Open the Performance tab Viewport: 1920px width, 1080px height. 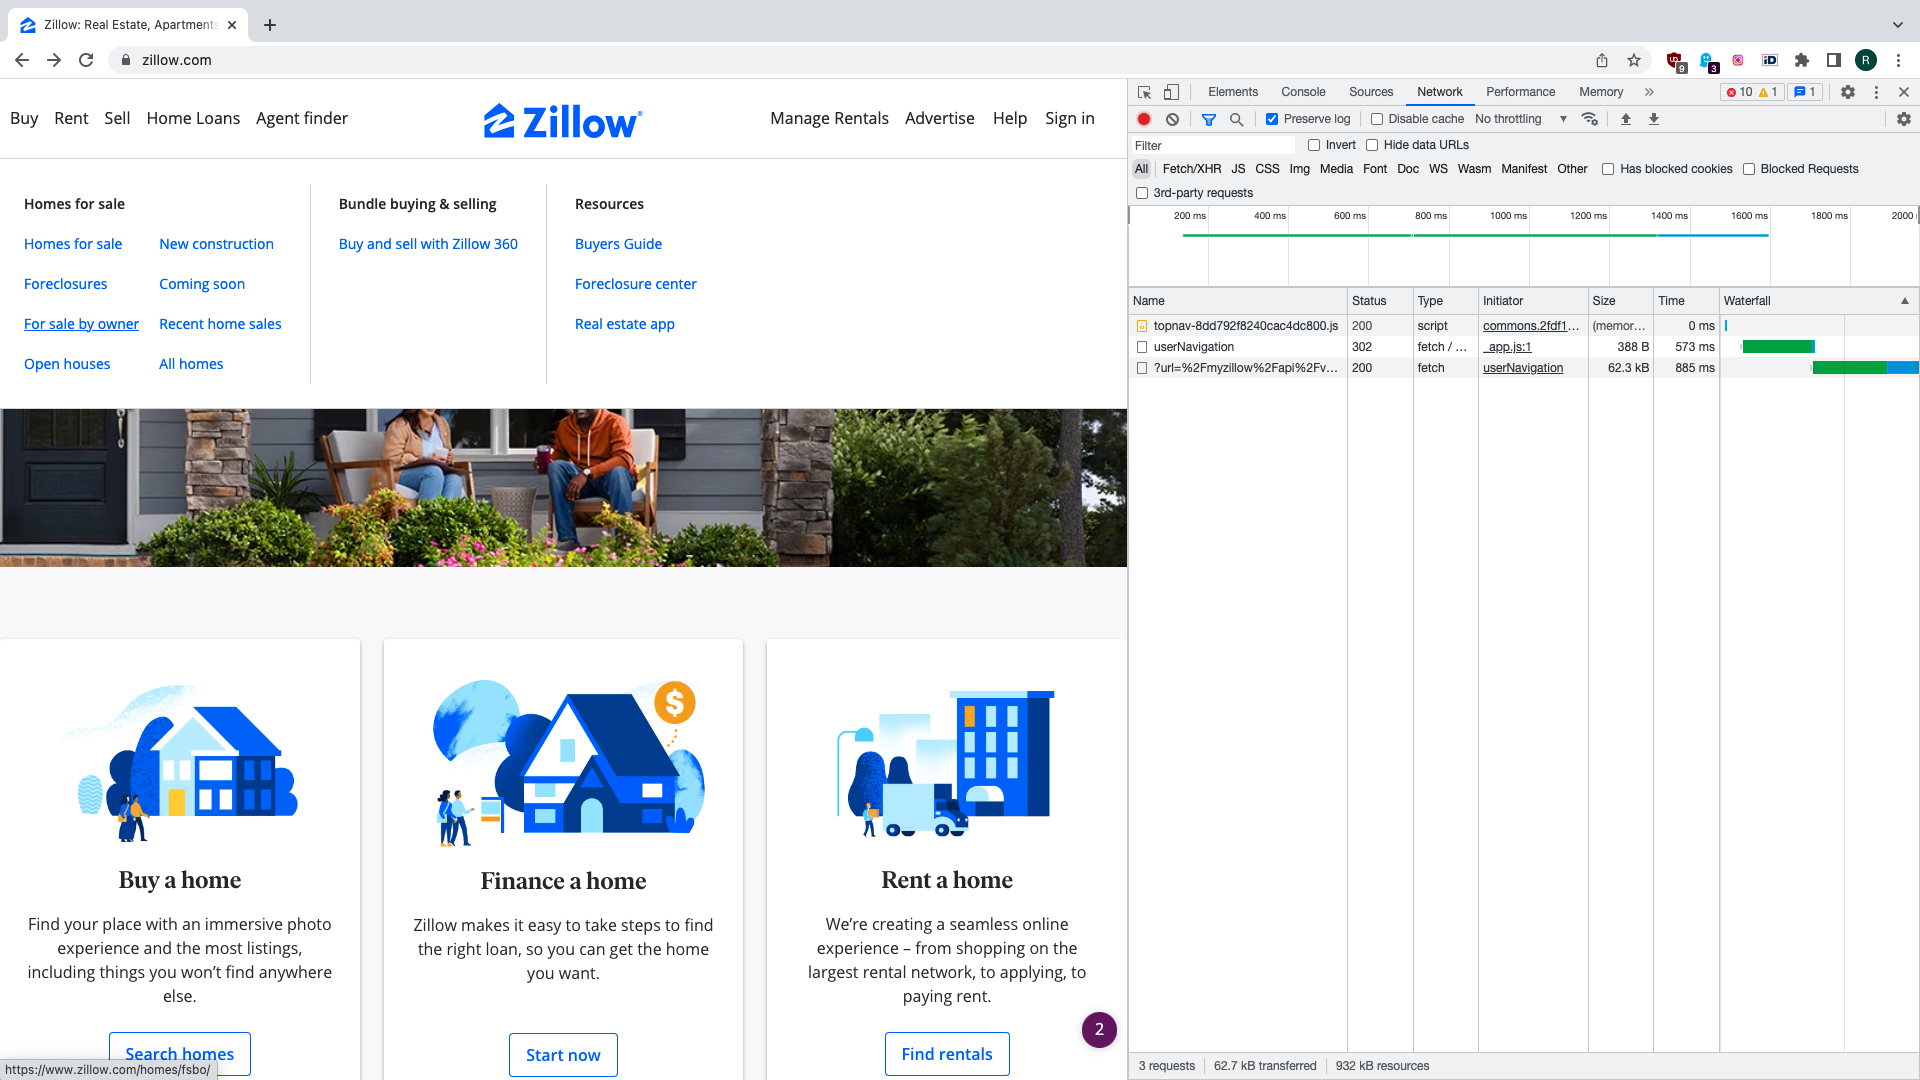point(1520,92)
